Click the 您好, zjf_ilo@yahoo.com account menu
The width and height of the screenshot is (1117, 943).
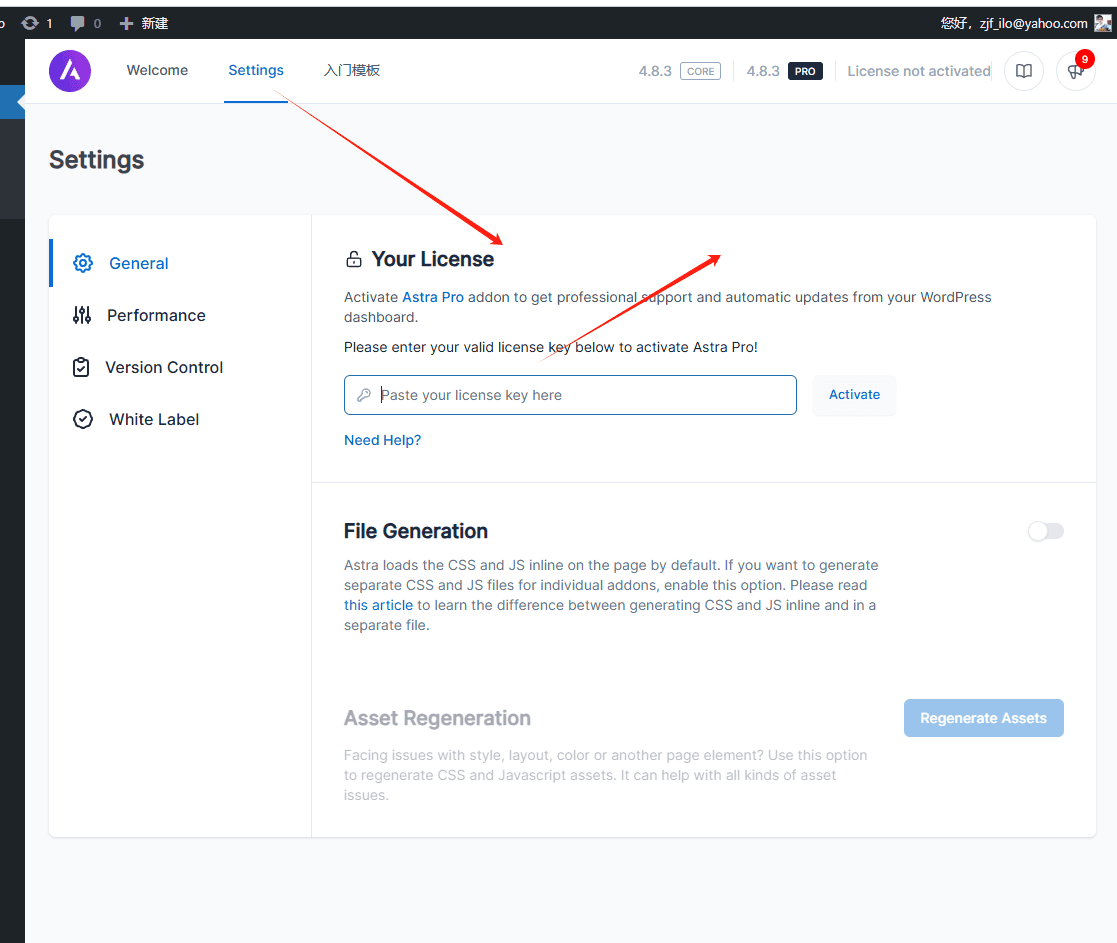tap(1026, 23)
